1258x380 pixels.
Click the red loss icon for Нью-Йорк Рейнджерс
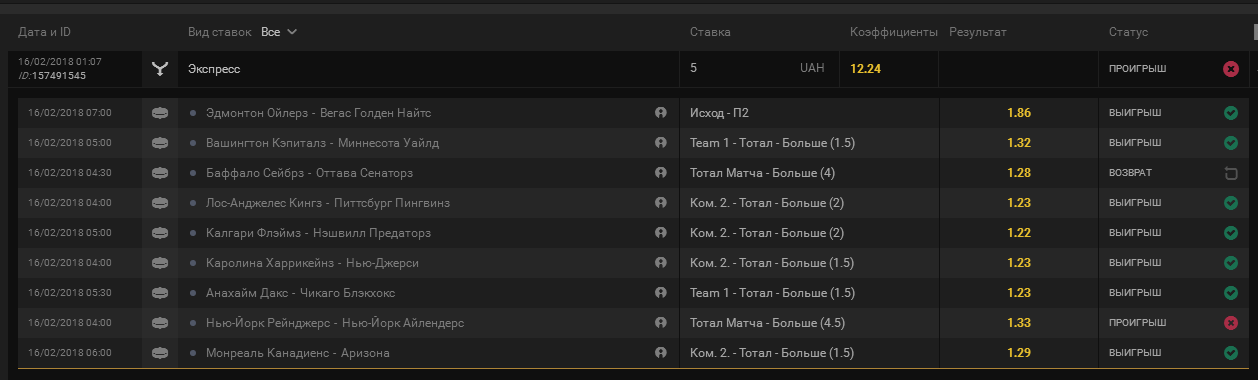click(1231, 323)
